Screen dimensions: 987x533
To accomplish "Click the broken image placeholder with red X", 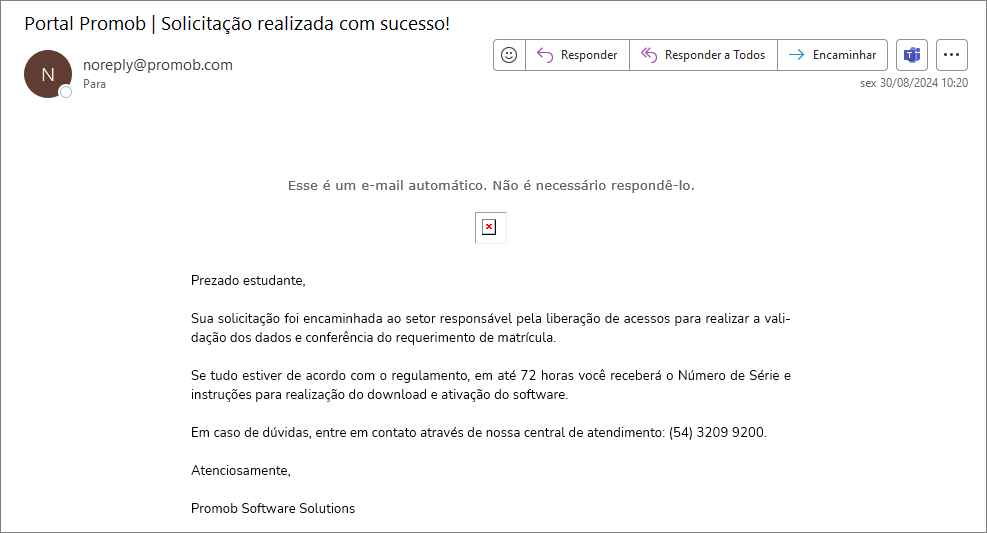I will click(490, 227).
